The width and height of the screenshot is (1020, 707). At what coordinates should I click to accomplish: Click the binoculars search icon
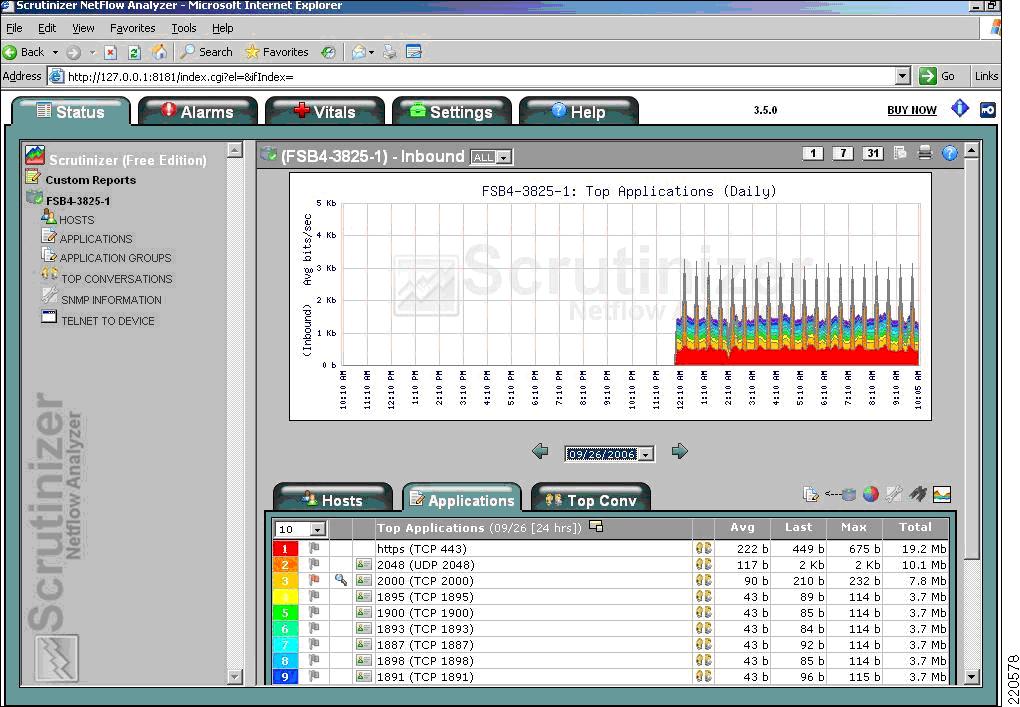pos(917,494)
